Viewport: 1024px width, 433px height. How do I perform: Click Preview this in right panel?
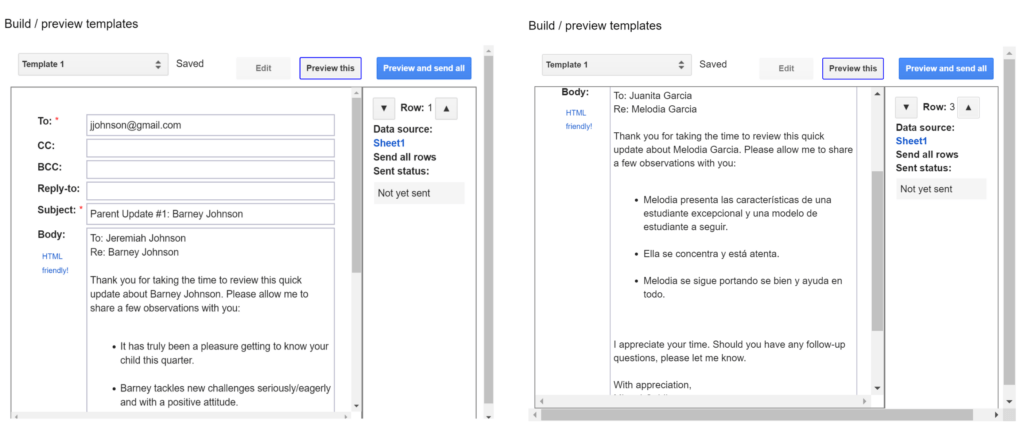[x=853, y=68]
